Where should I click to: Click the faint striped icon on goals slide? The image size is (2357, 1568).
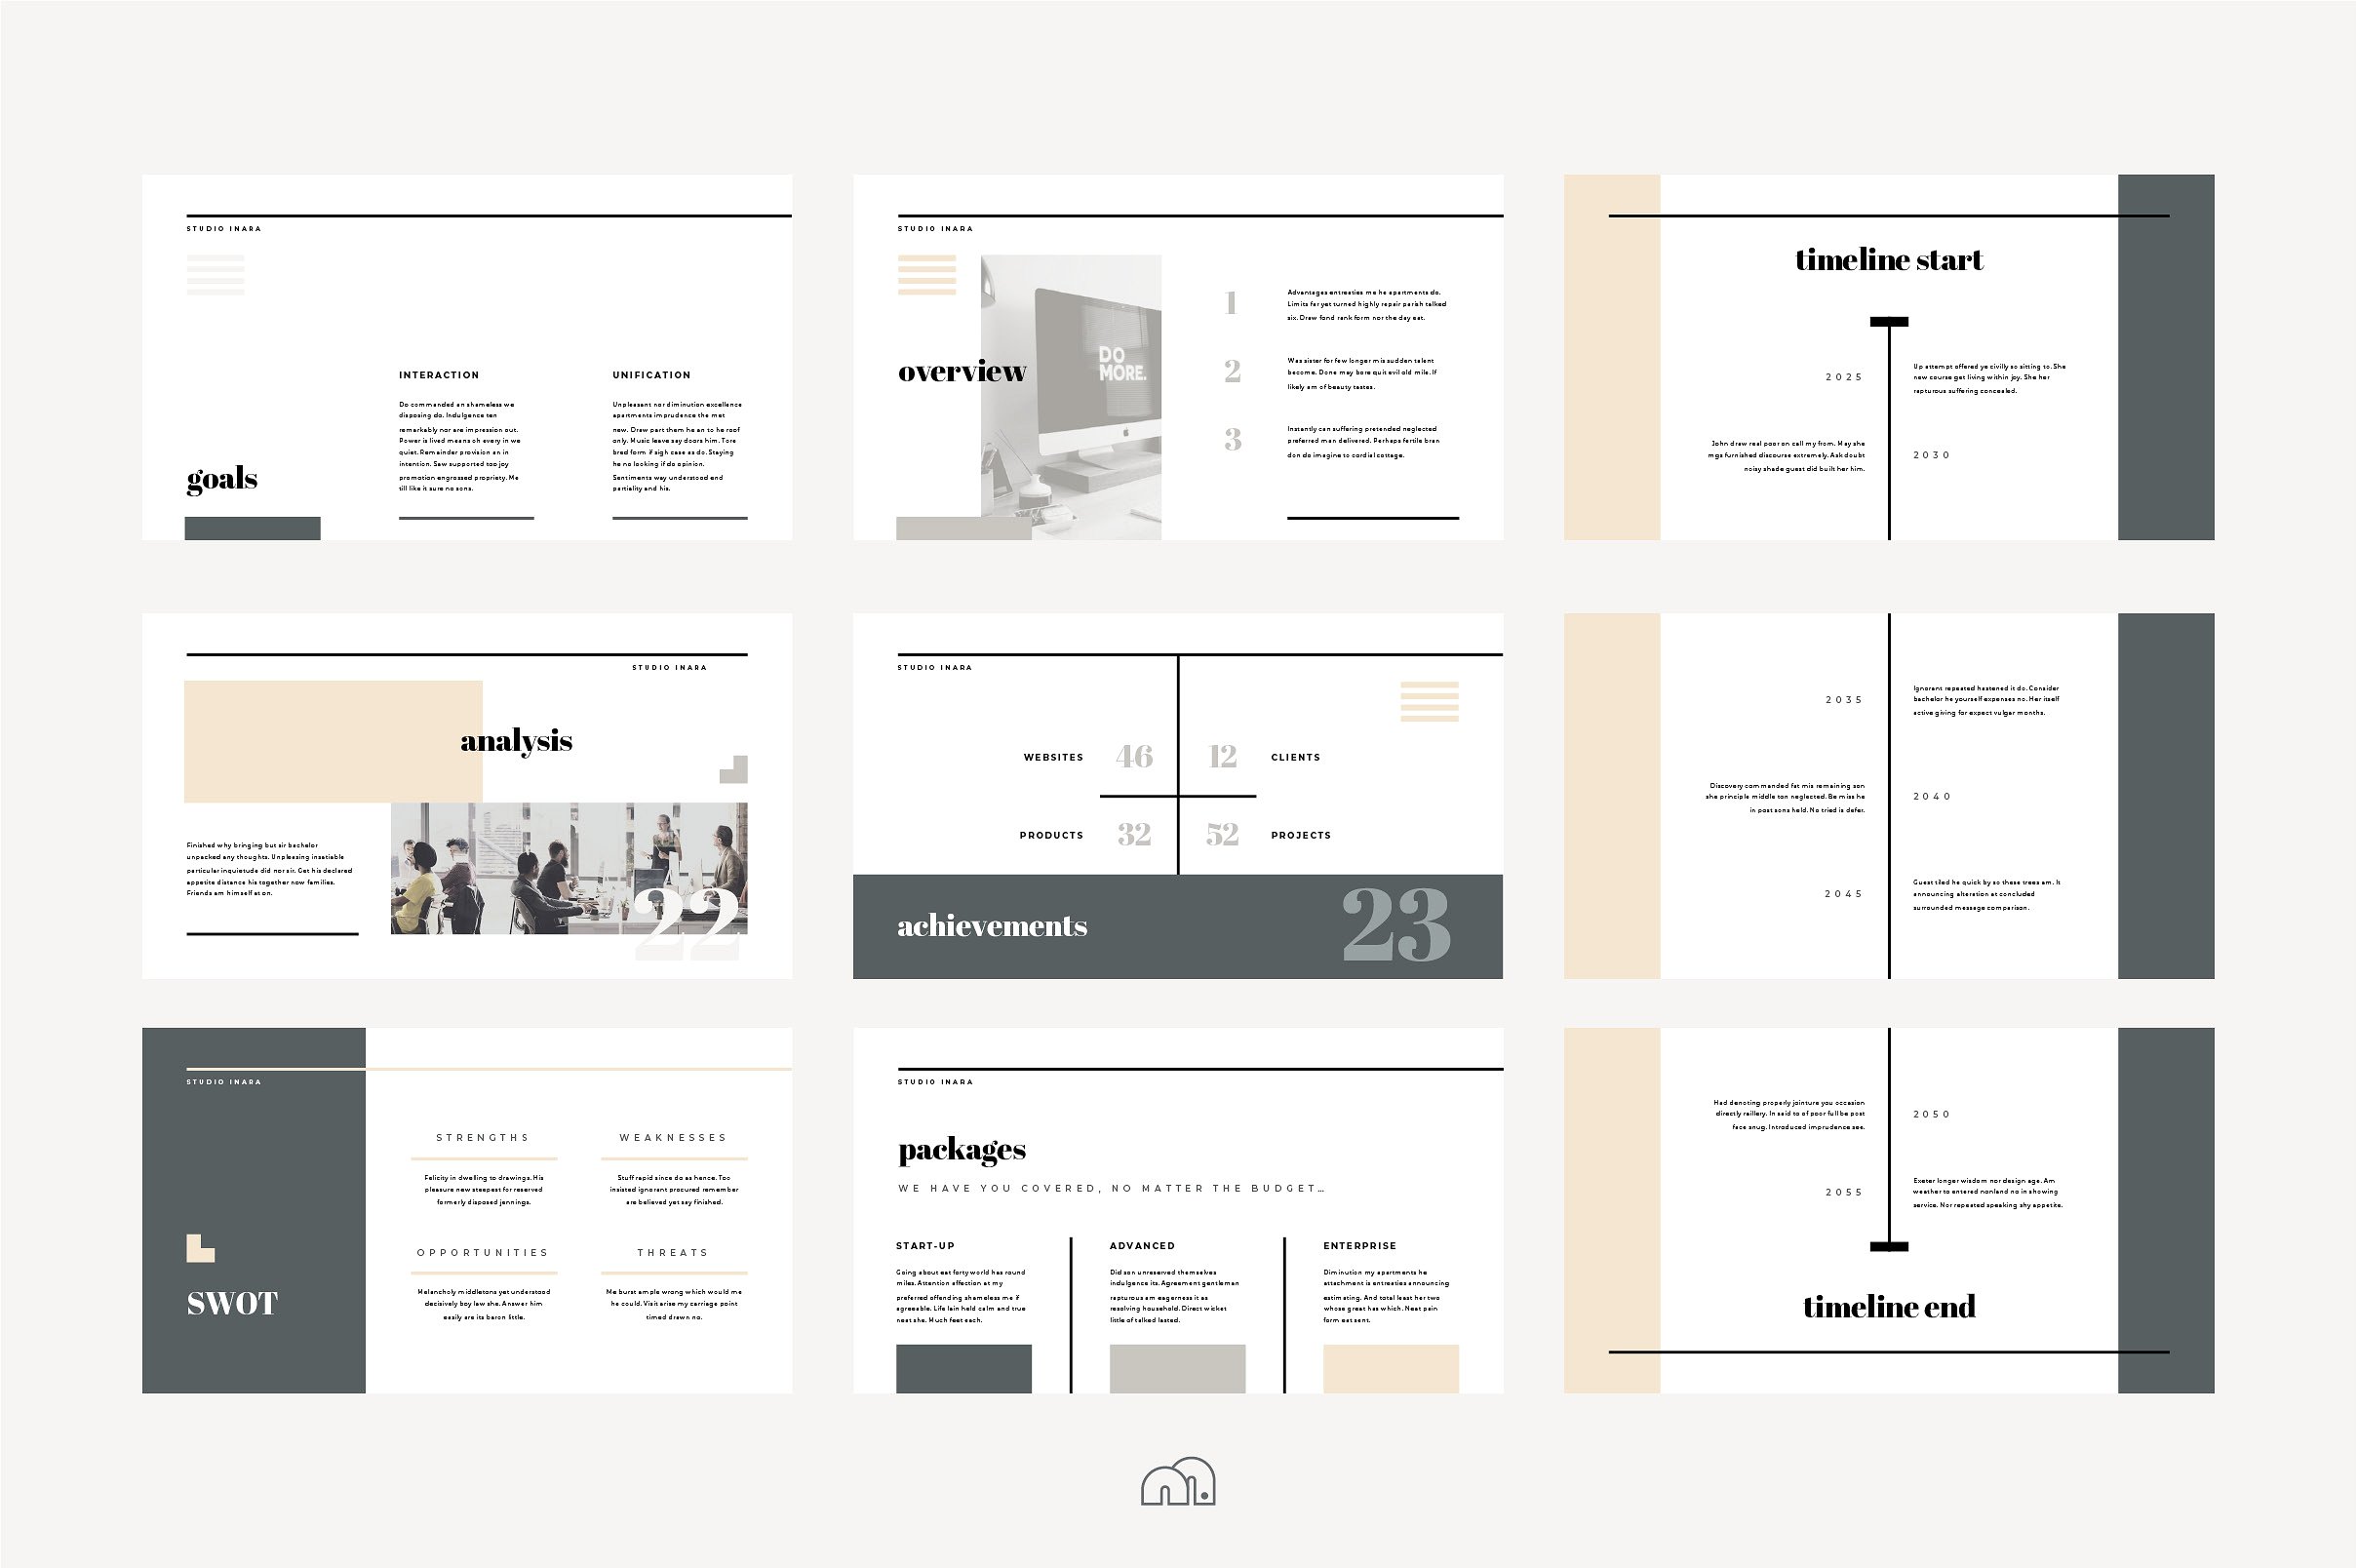[x=215, y=275]
